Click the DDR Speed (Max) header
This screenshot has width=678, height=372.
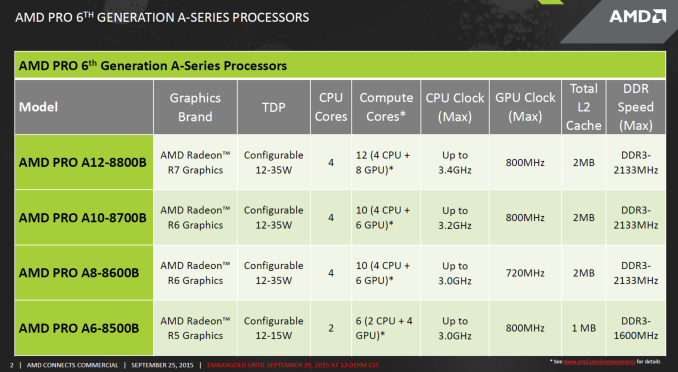636,107
